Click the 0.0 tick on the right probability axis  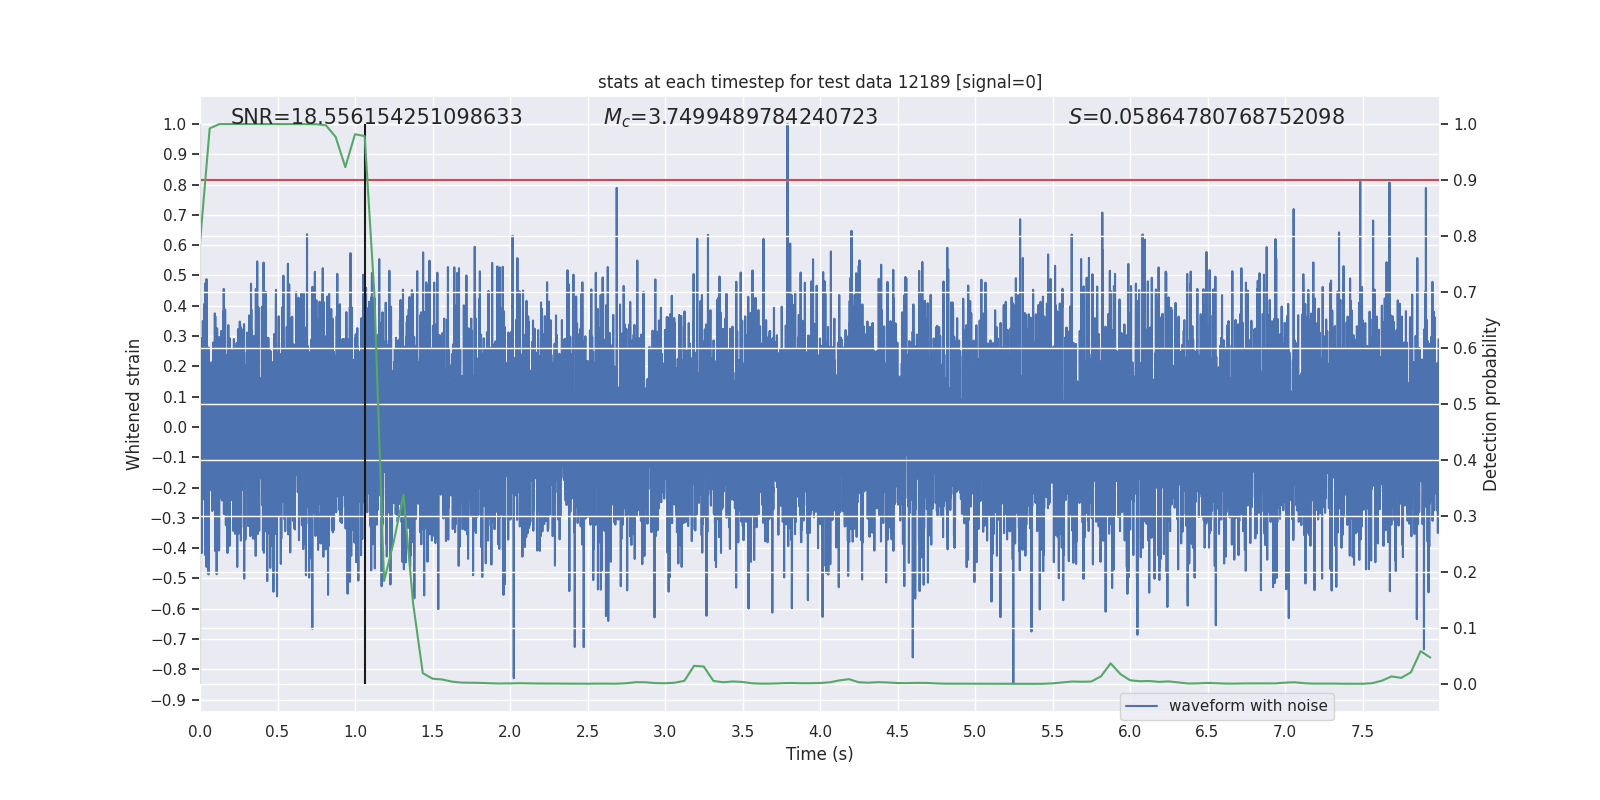click(x=1464, y=684)
